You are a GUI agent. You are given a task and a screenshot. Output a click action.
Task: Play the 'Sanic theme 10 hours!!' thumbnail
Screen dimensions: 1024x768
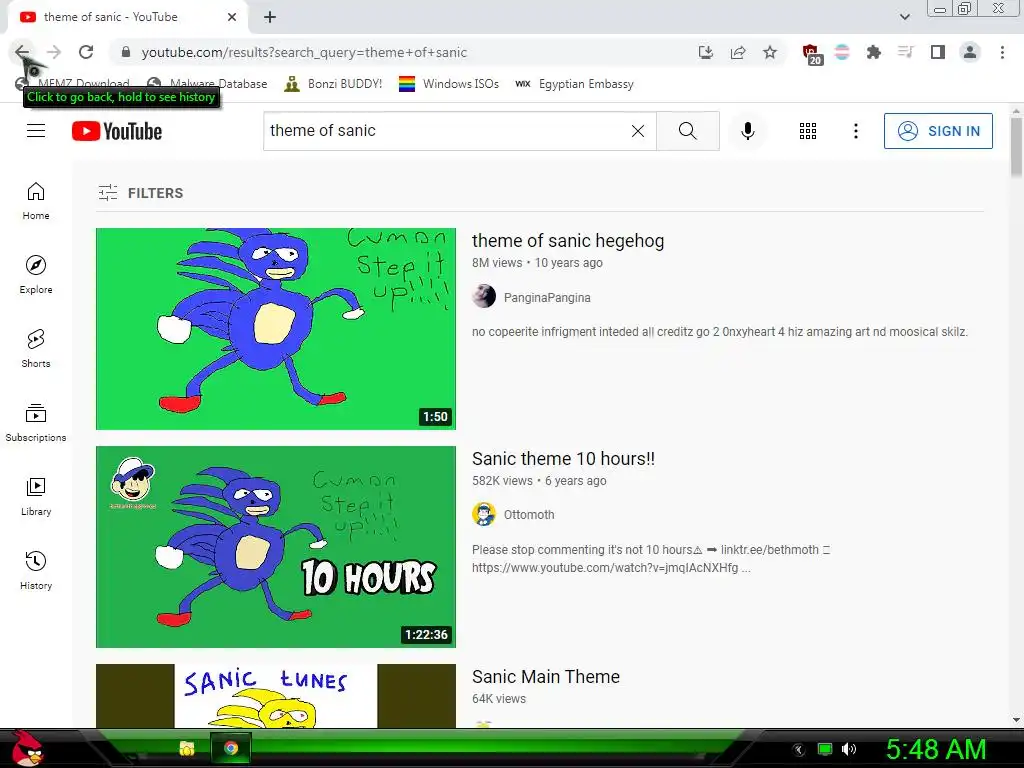(x=276, y=547)
